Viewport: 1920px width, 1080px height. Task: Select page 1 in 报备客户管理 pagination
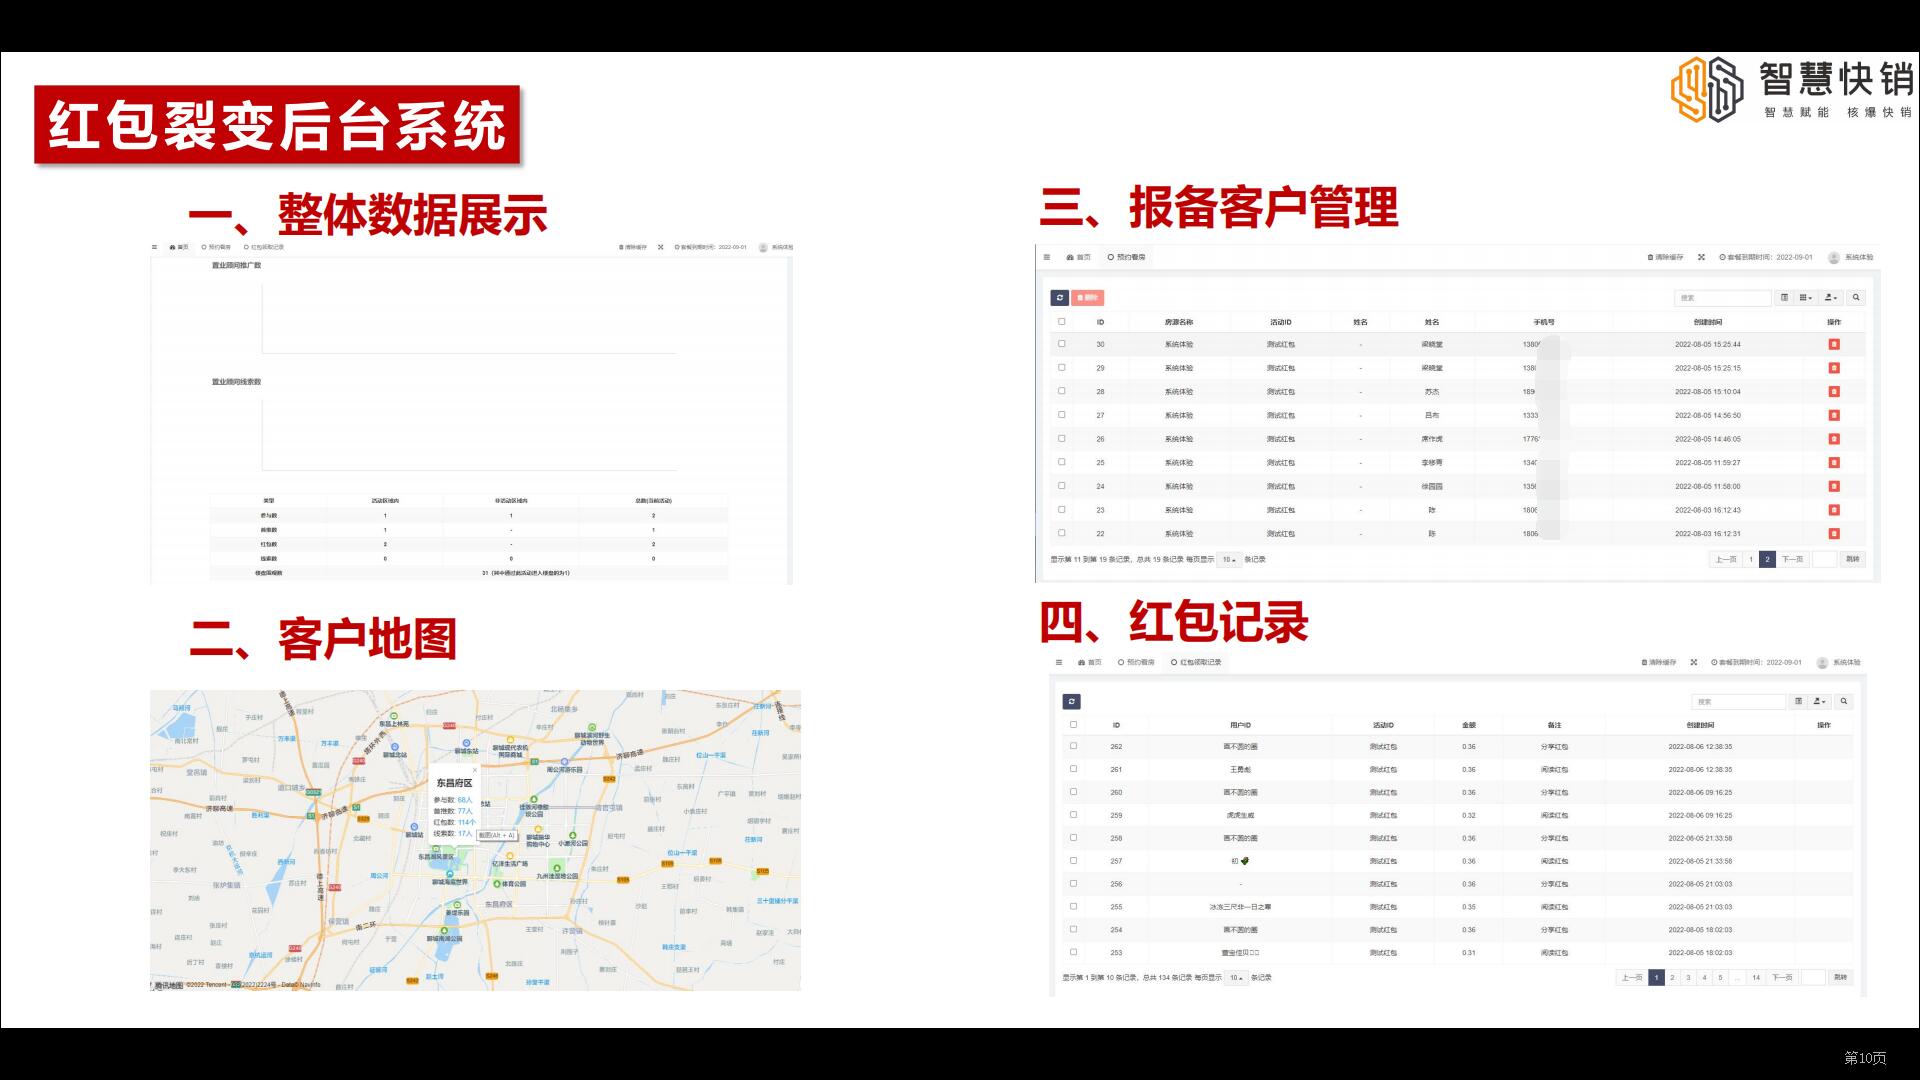(x=1751, y=560)
